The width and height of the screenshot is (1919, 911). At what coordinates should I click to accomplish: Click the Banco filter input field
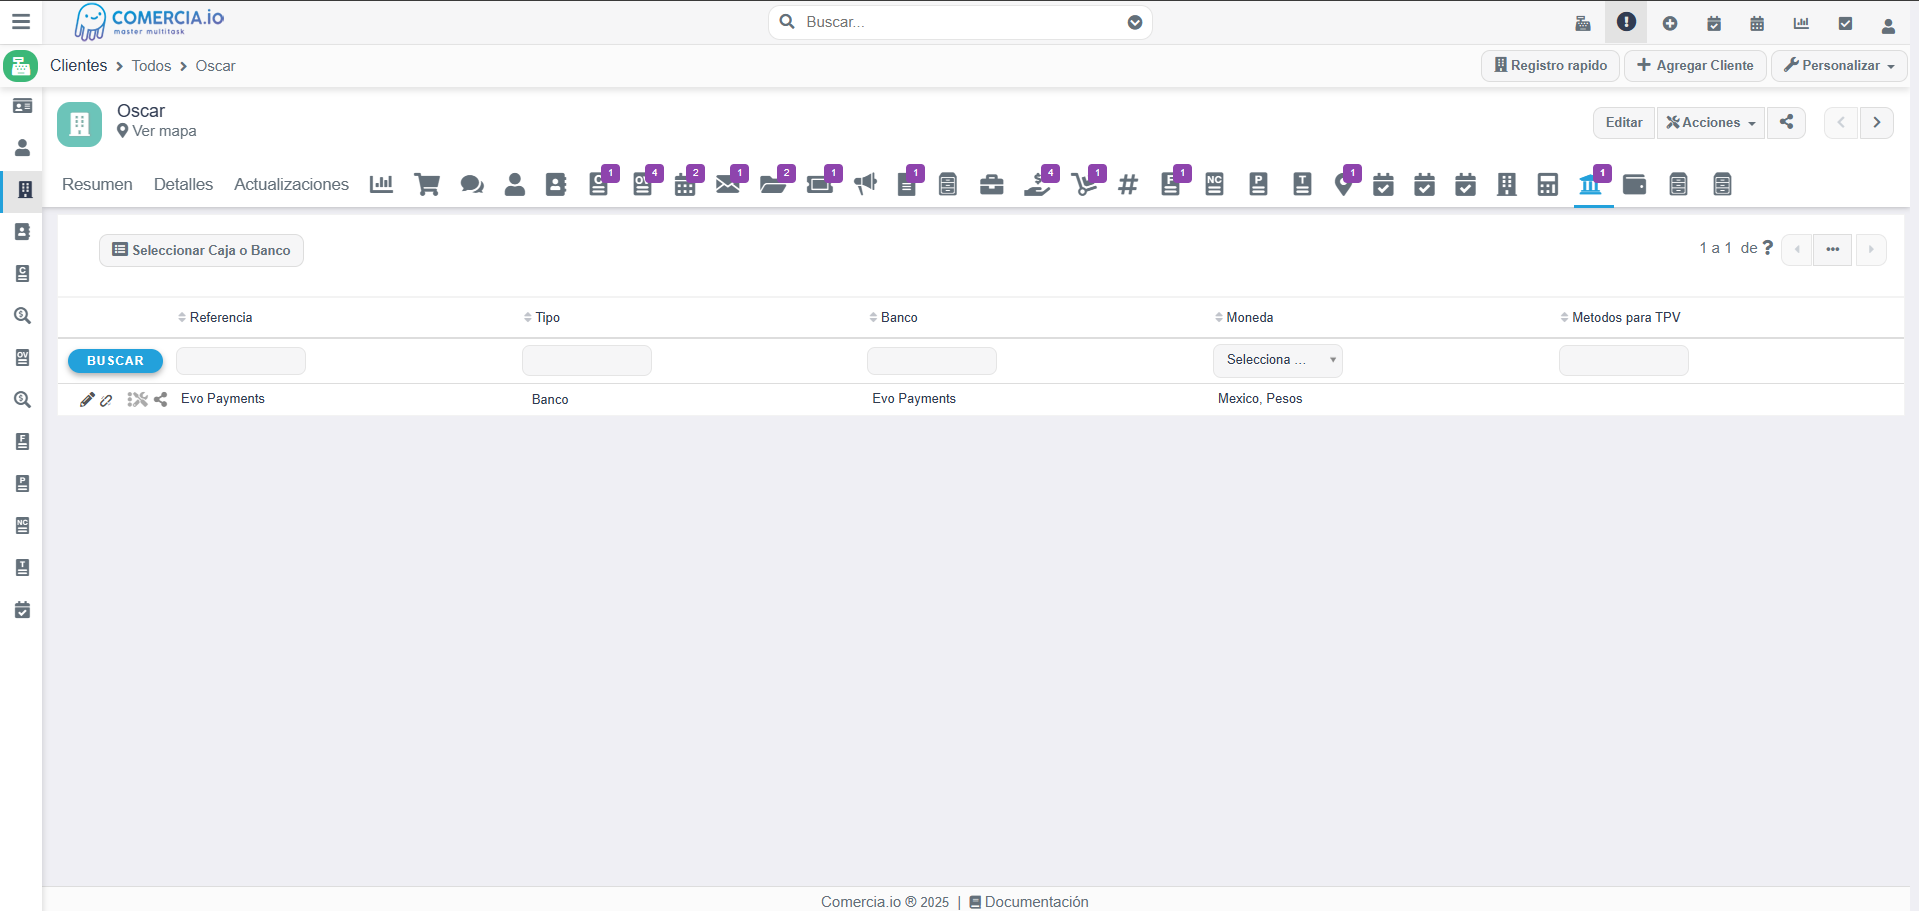tap(932, 361)
